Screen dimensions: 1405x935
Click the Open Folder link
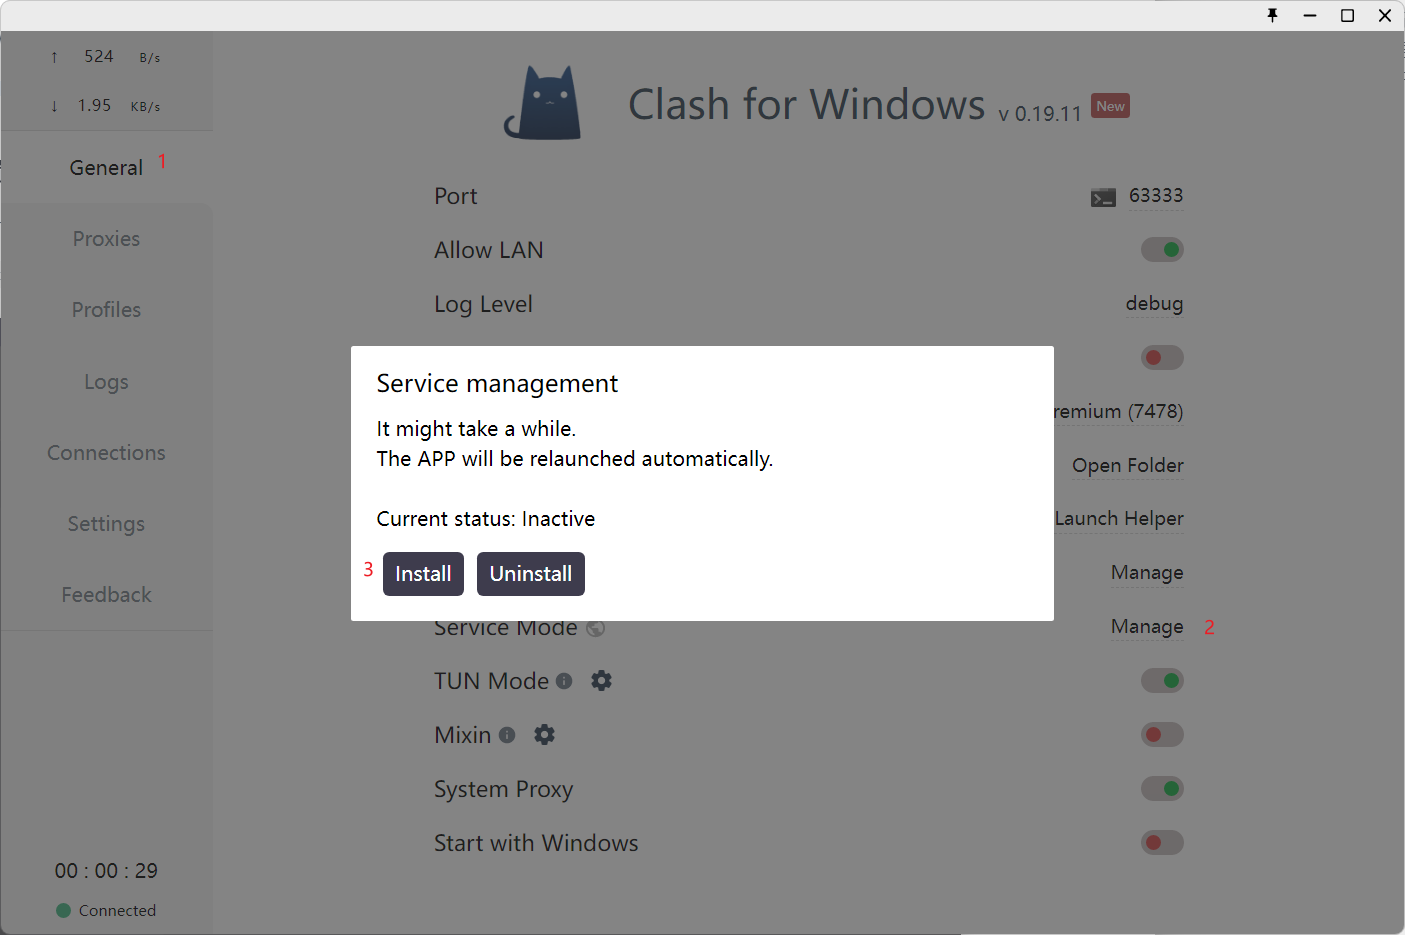point(1127,466)
